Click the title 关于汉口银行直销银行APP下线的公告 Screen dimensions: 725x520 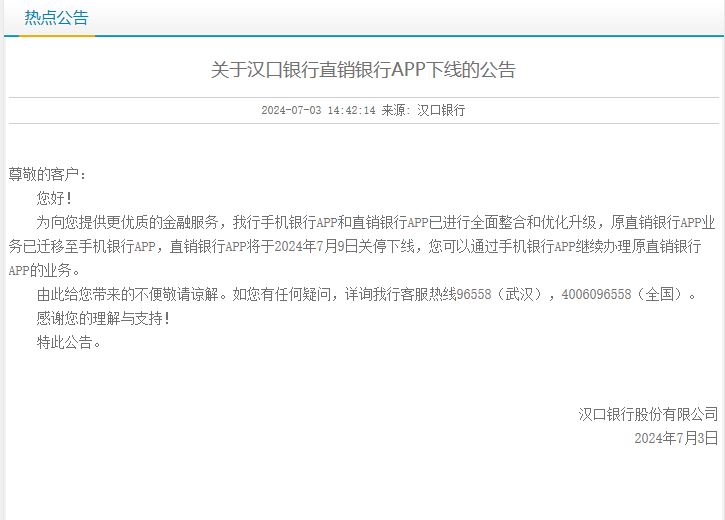coord(363,70)
